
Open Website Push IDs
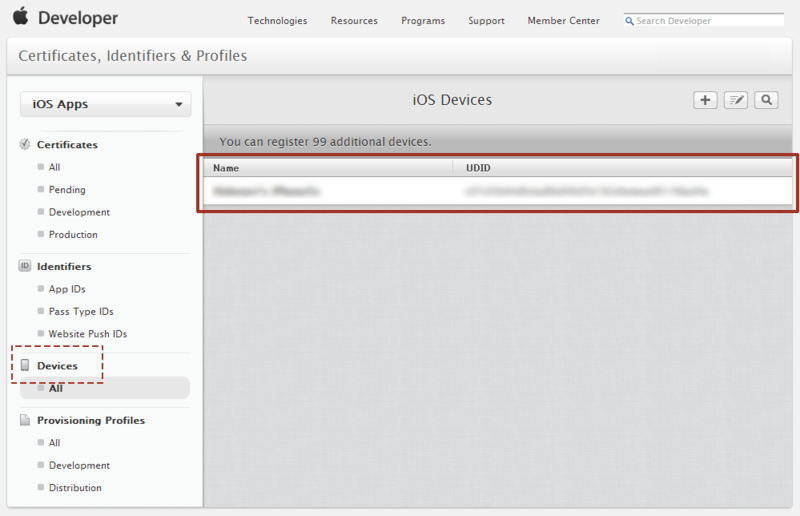click(88, 334)
